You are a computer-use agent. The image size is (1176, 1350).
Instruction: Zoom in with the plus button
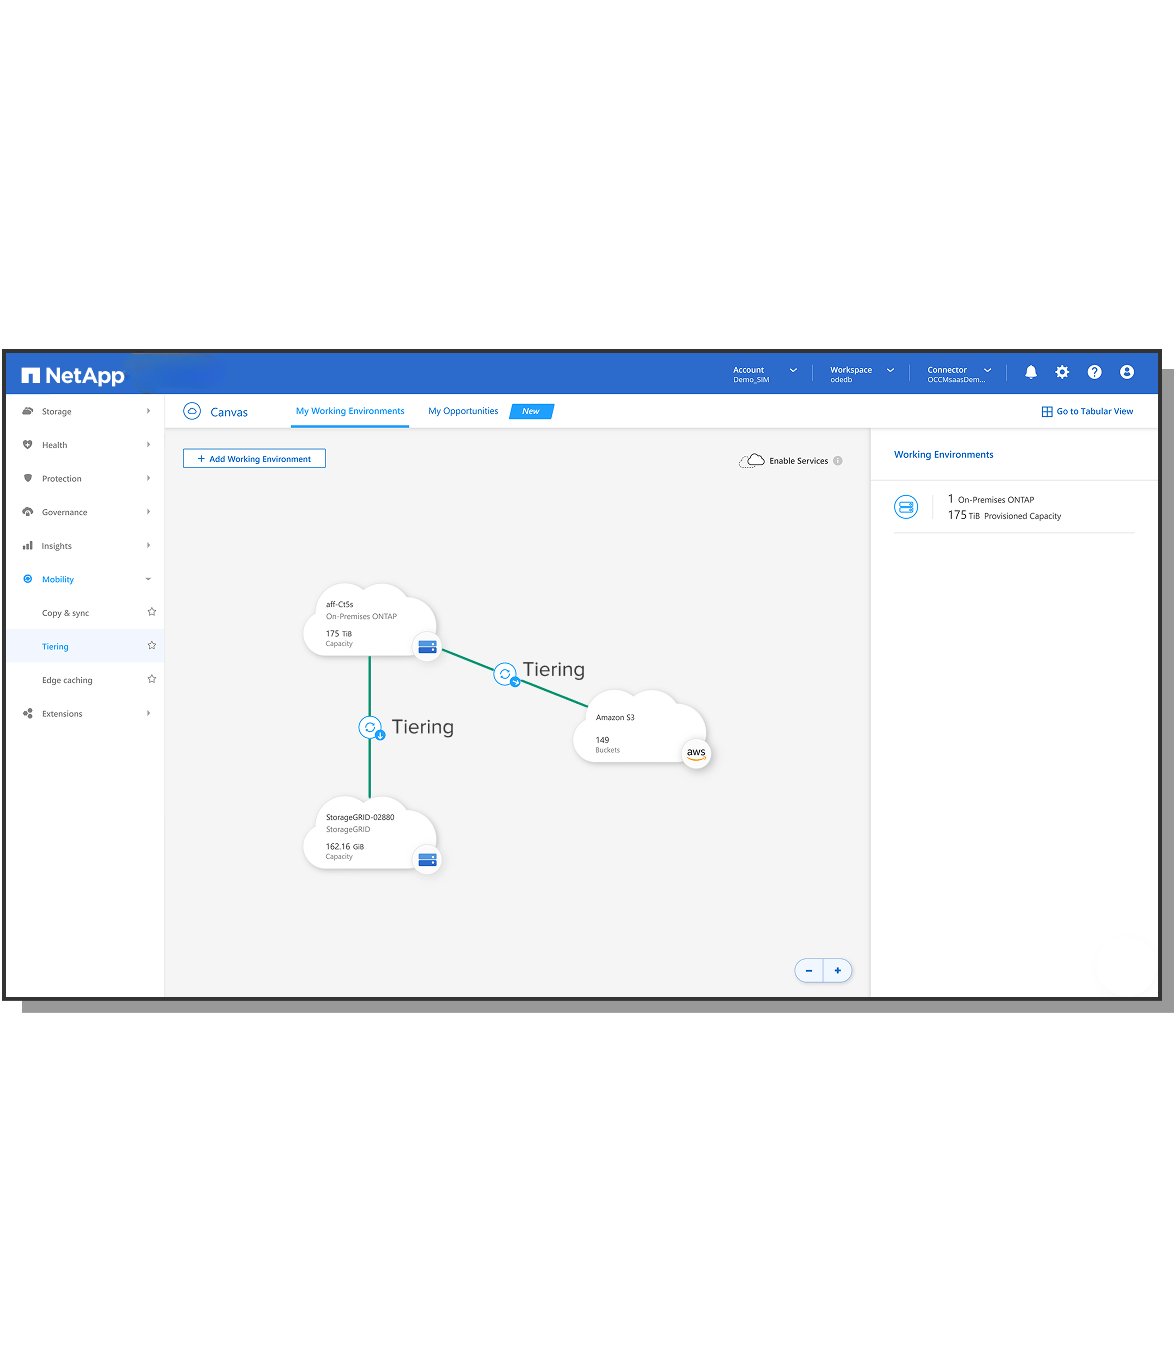838,970
